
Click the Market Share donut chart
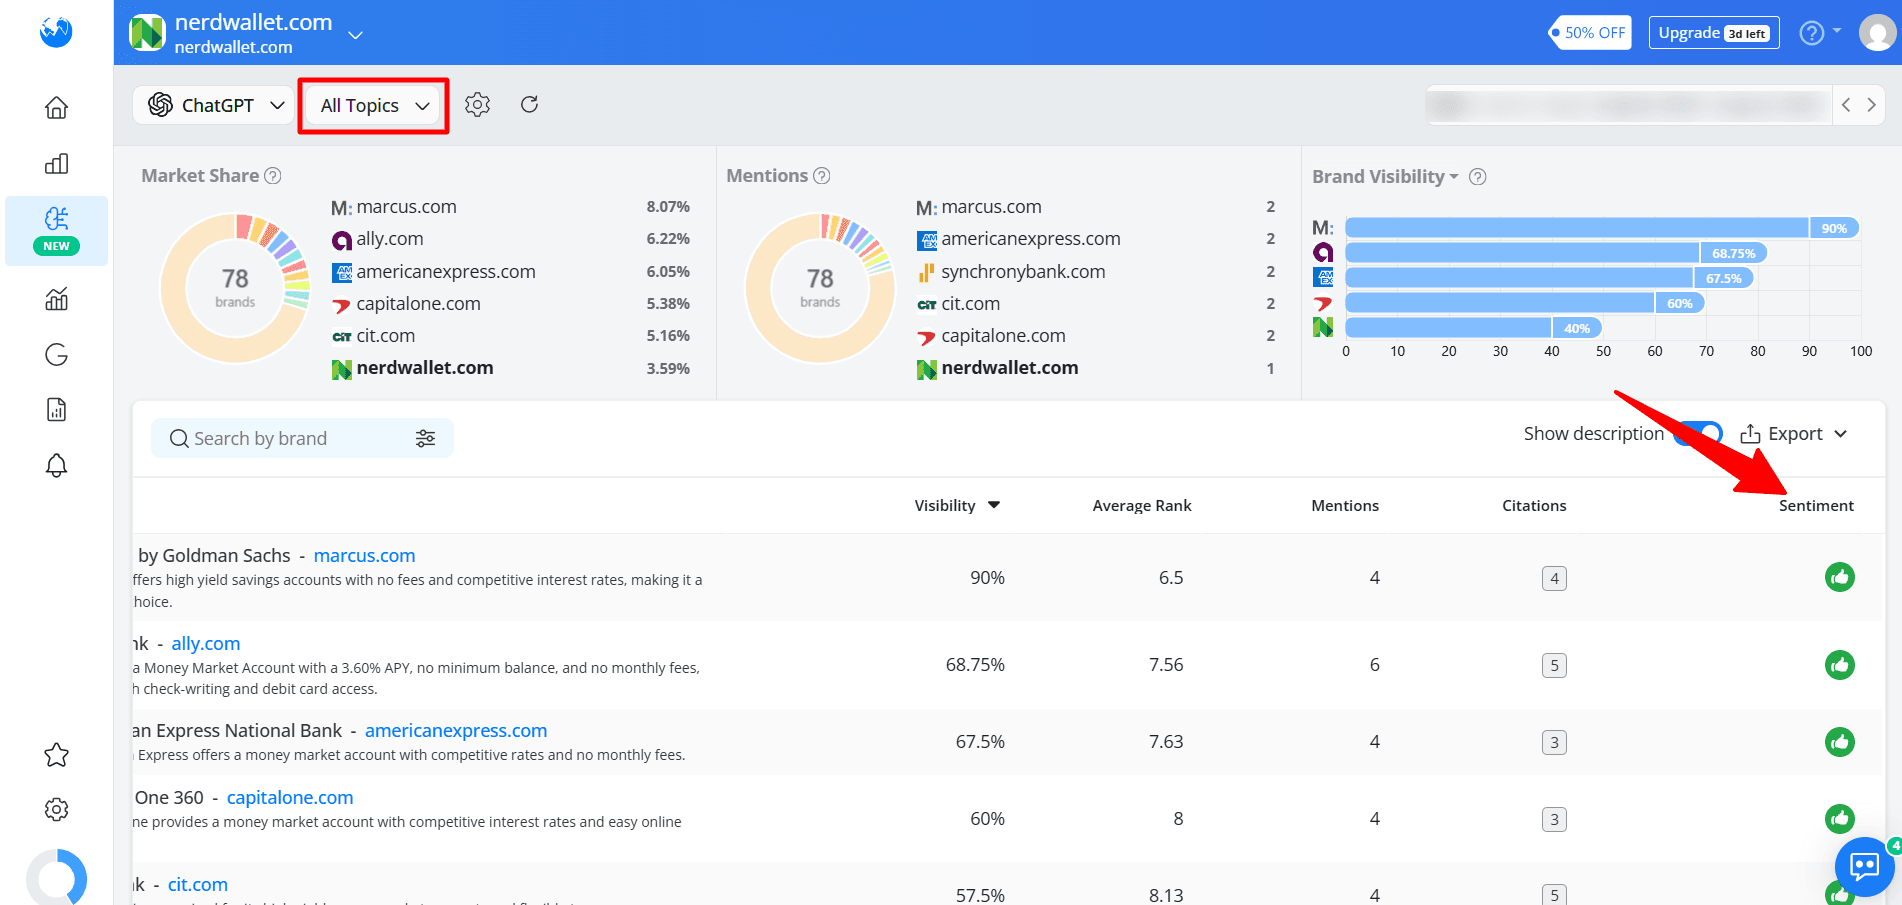pos(235,288)
